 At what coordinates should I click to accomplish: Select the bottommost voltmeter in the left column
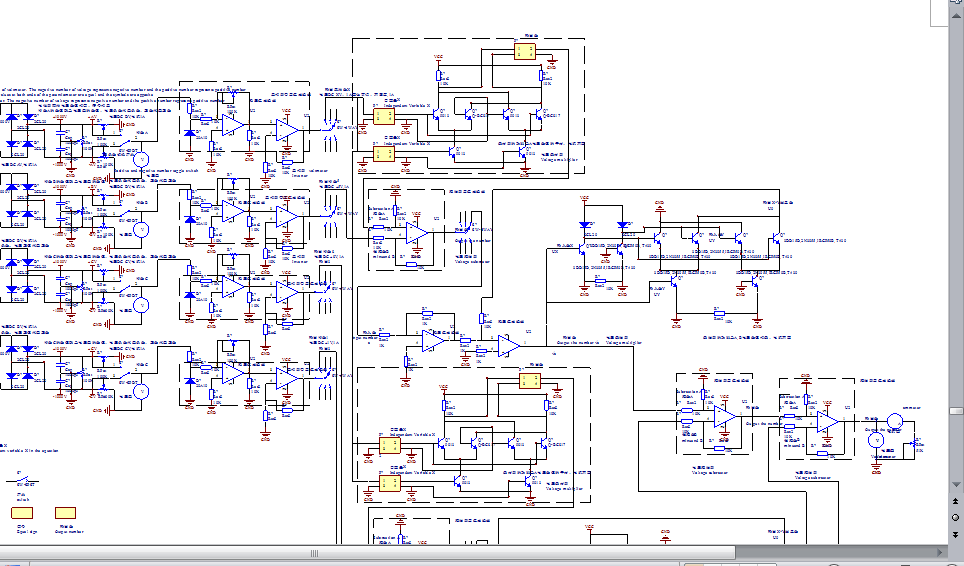(x=141, y=391)
